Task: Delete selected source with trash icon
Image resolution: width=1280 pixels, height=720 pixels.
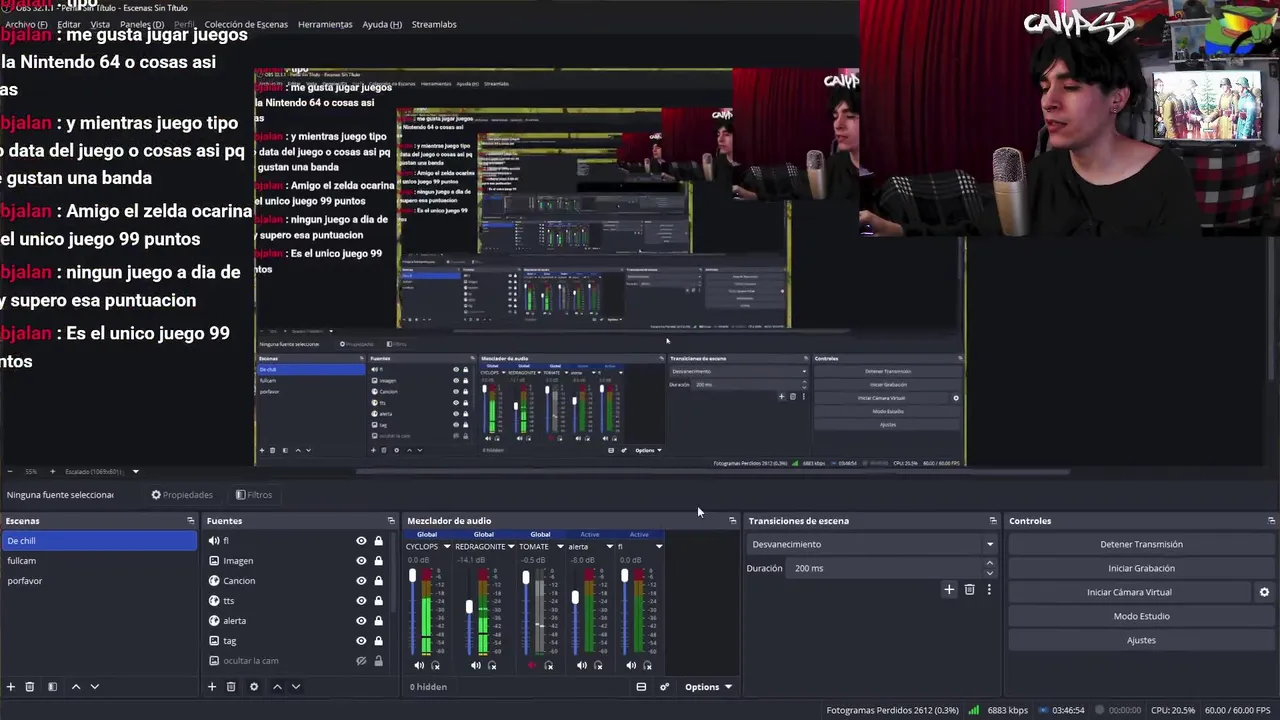Action: [231, 687]
